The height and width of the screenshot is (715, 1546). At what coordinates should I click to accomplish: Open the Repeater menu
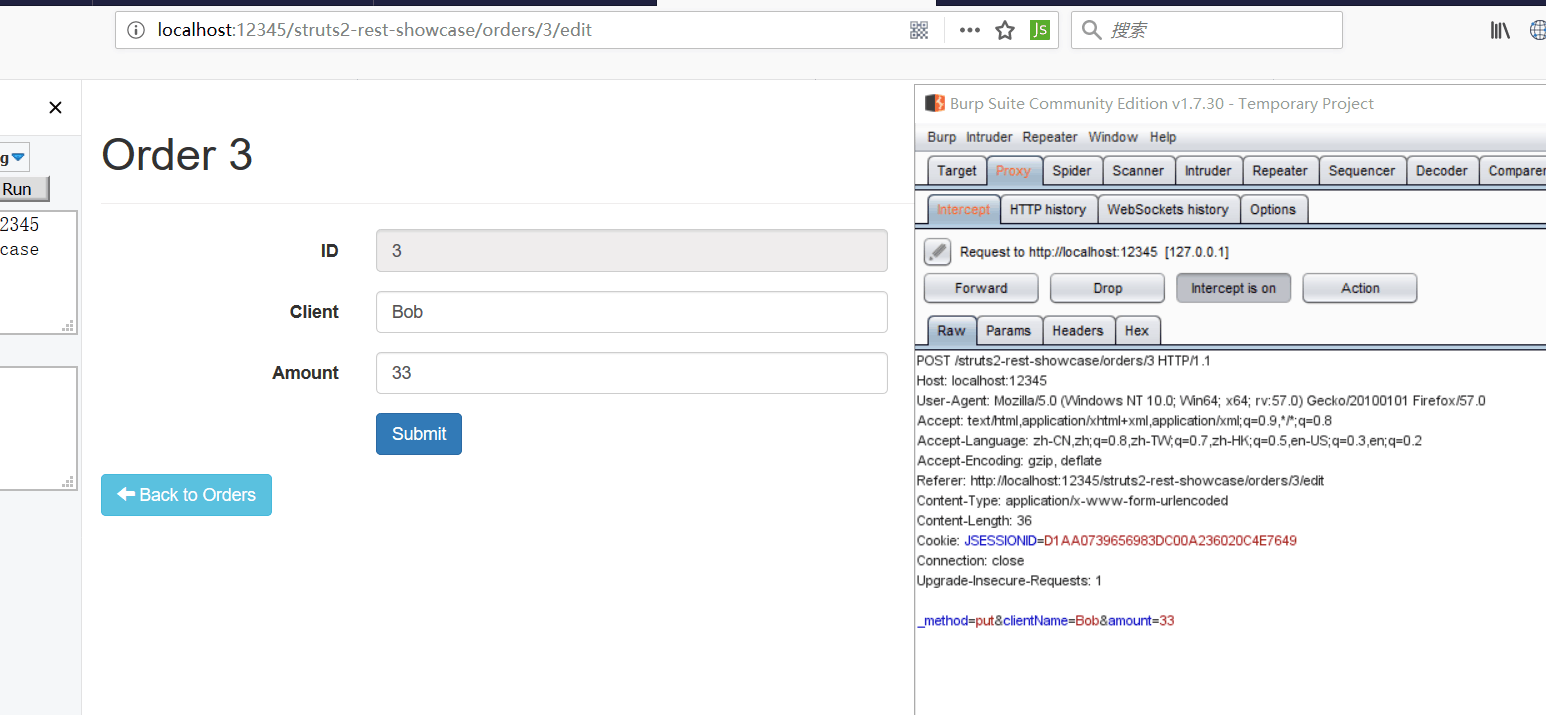(1050, 137)
